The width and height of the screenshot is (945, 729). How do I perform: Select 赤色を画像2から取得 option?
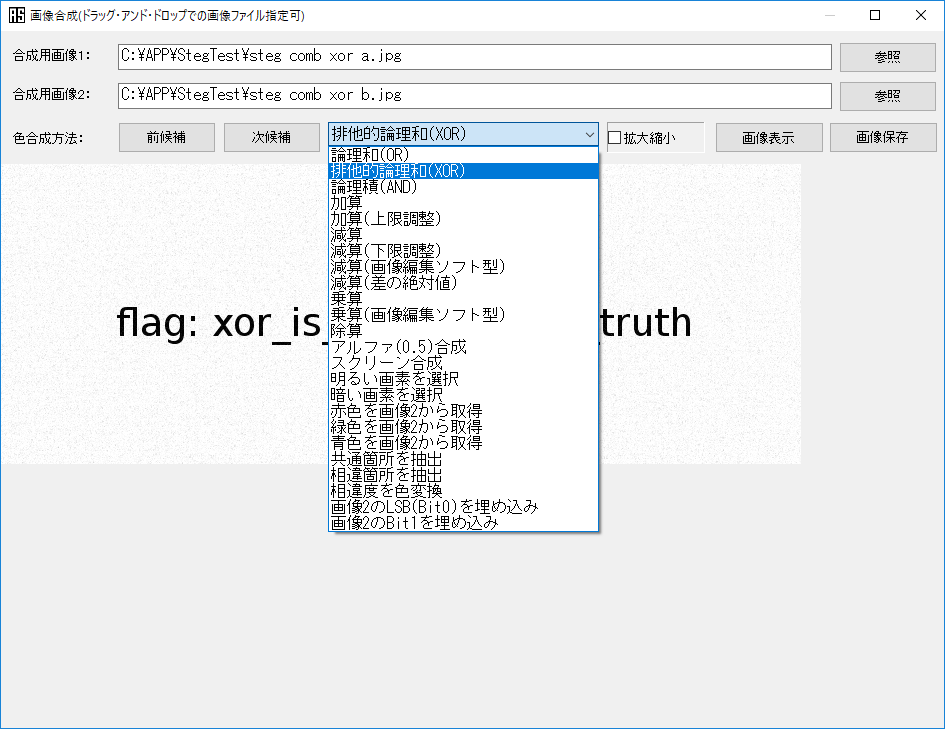(463, 411)
